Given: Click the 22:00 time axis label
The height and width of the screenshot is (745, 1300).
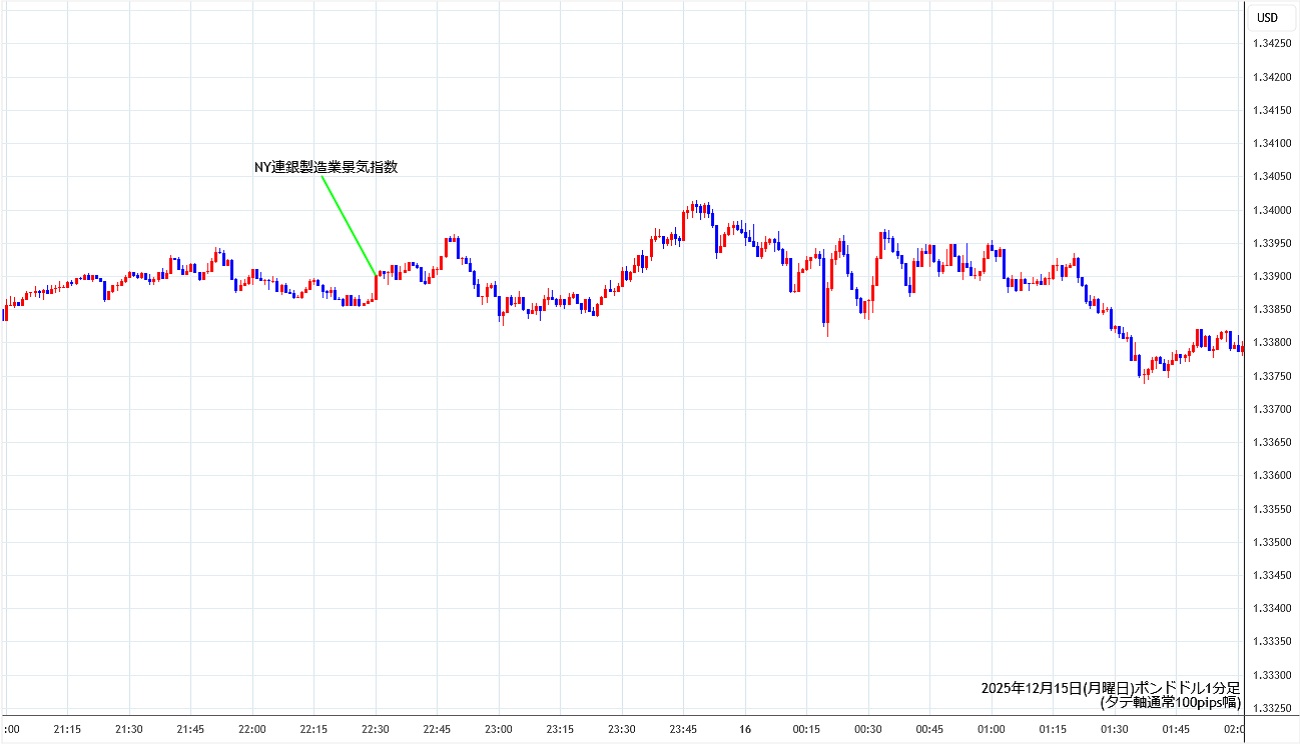Looking at the screenshot, I should click(x=252, y=730).
